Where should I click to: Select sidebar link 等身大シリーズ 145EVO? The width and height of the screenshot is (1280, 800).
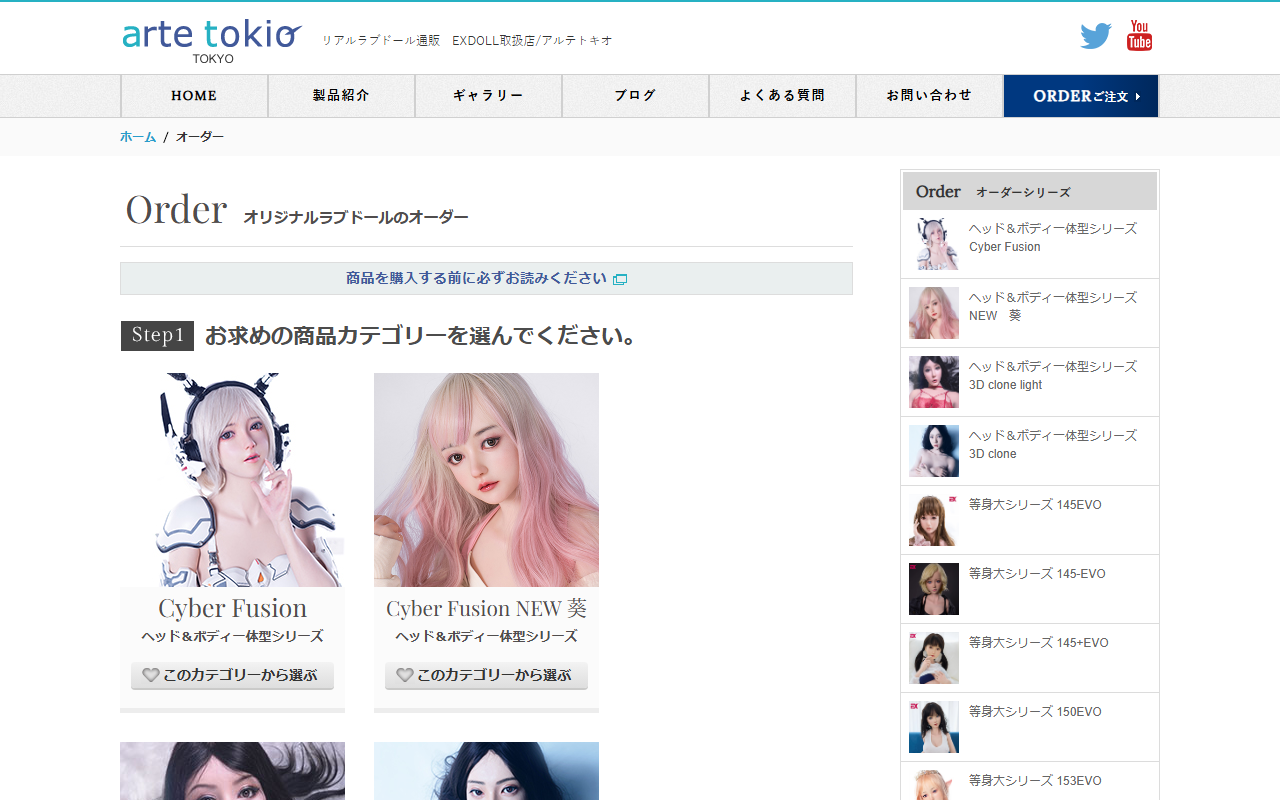tap(1035, 505)
